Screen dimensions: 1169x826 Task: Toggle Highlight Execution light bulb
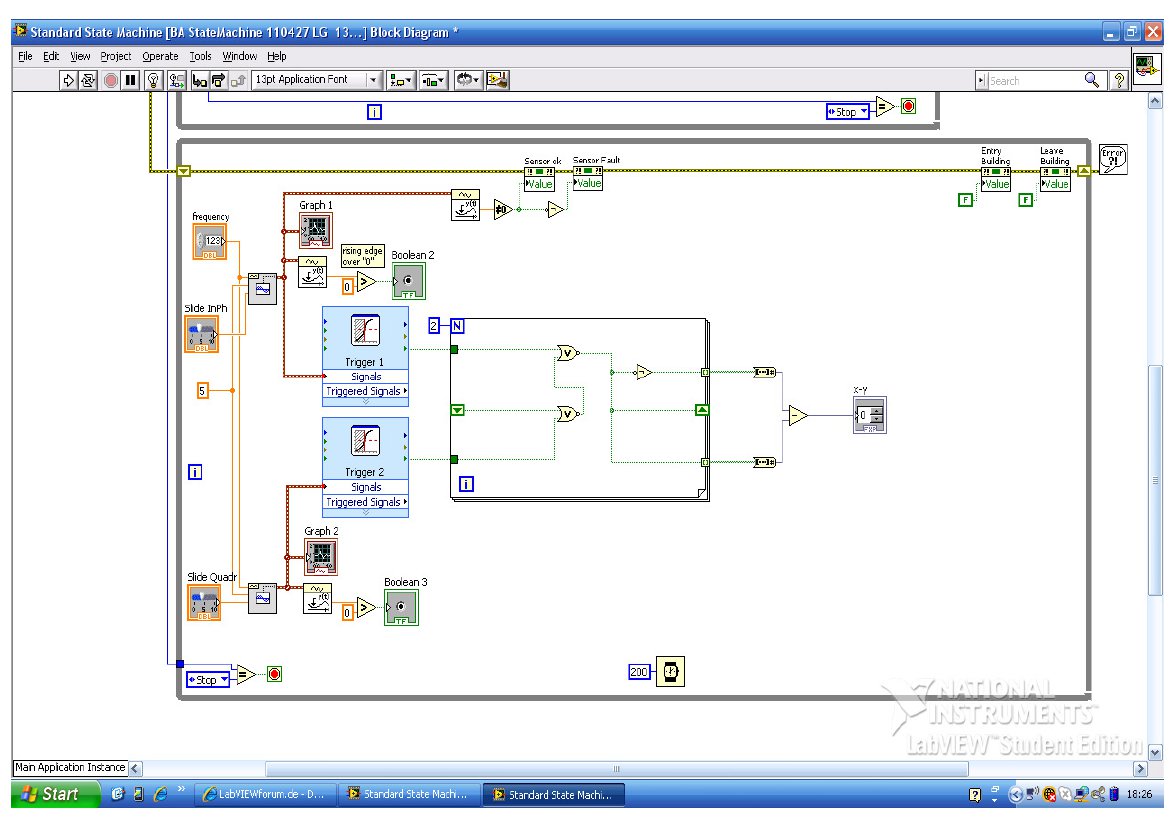(x=154, y=80)
